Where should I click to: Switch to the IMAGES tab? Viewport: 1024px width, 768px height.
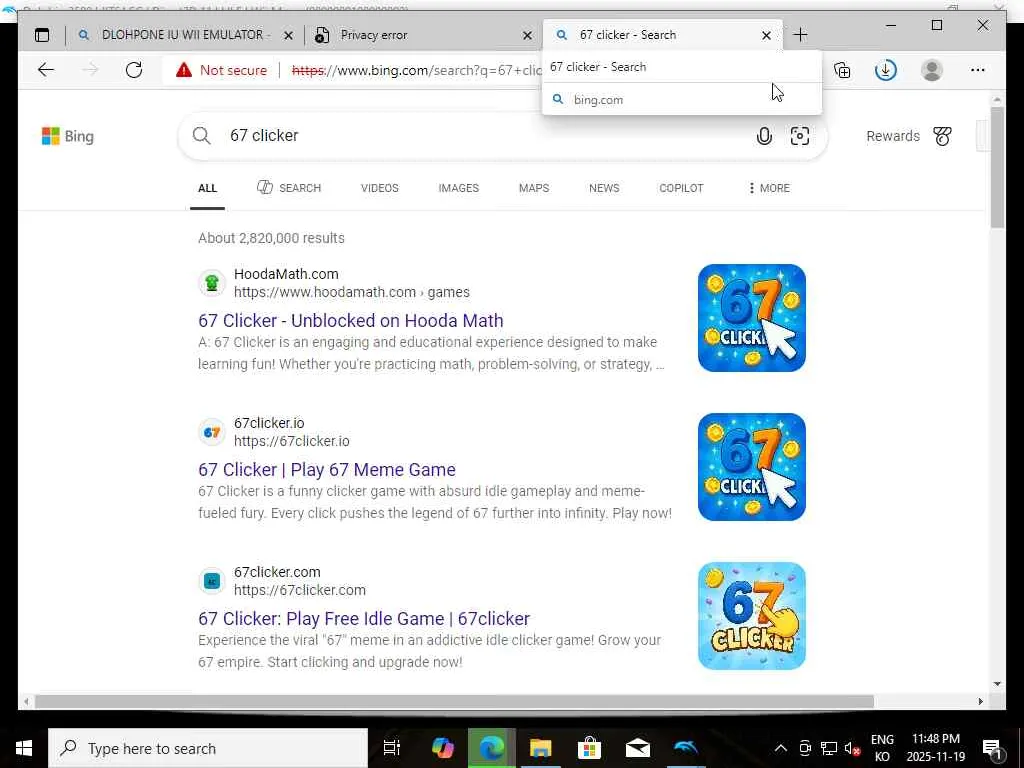[458, 188]
